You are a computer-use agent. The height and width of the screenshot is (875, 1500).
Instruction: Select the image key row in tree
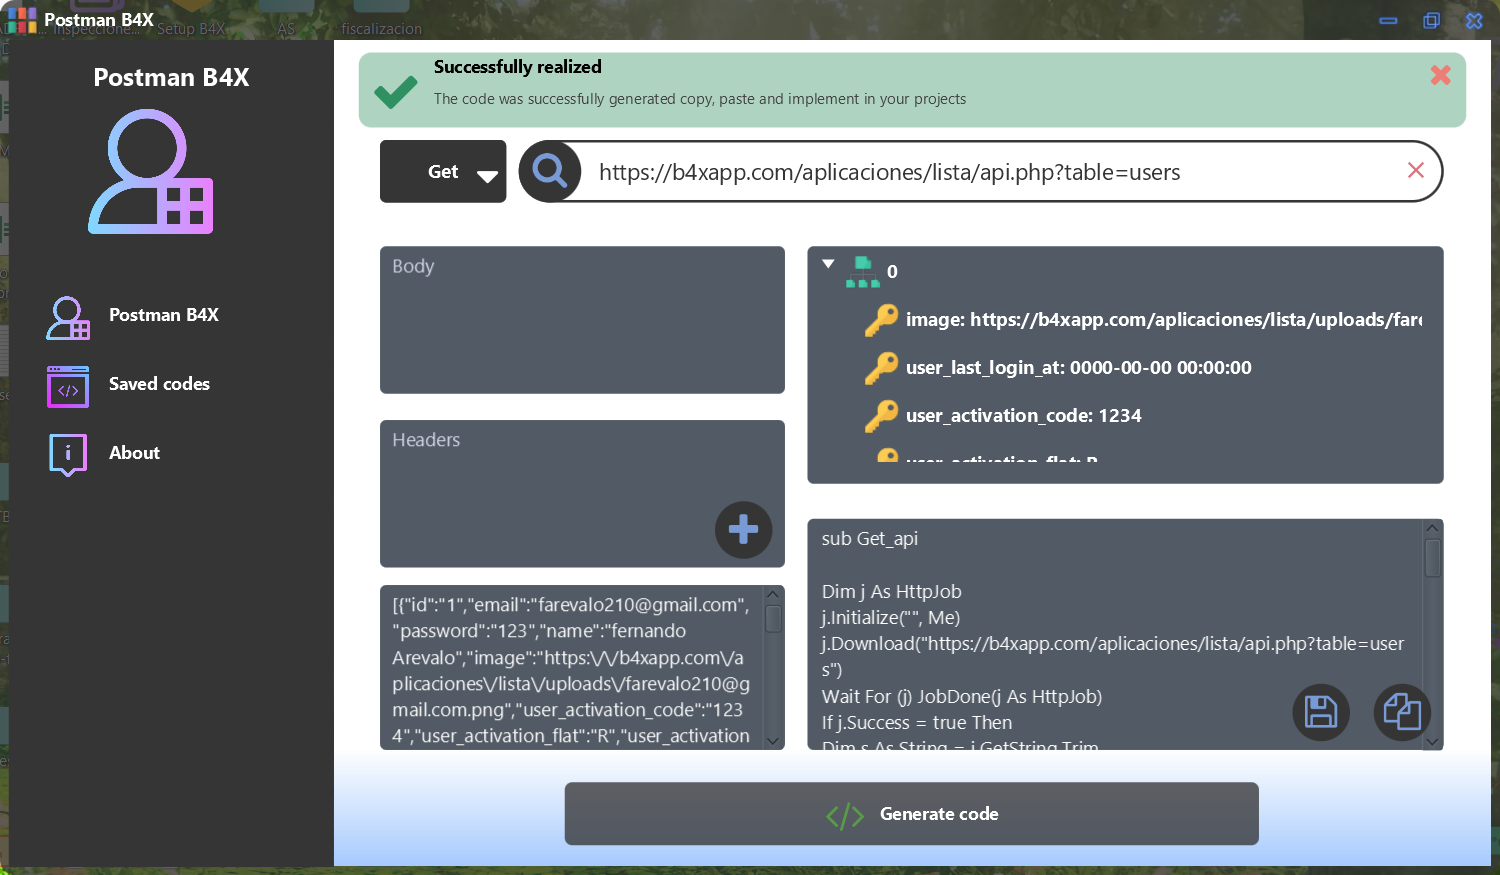(x=1142, y=320)
